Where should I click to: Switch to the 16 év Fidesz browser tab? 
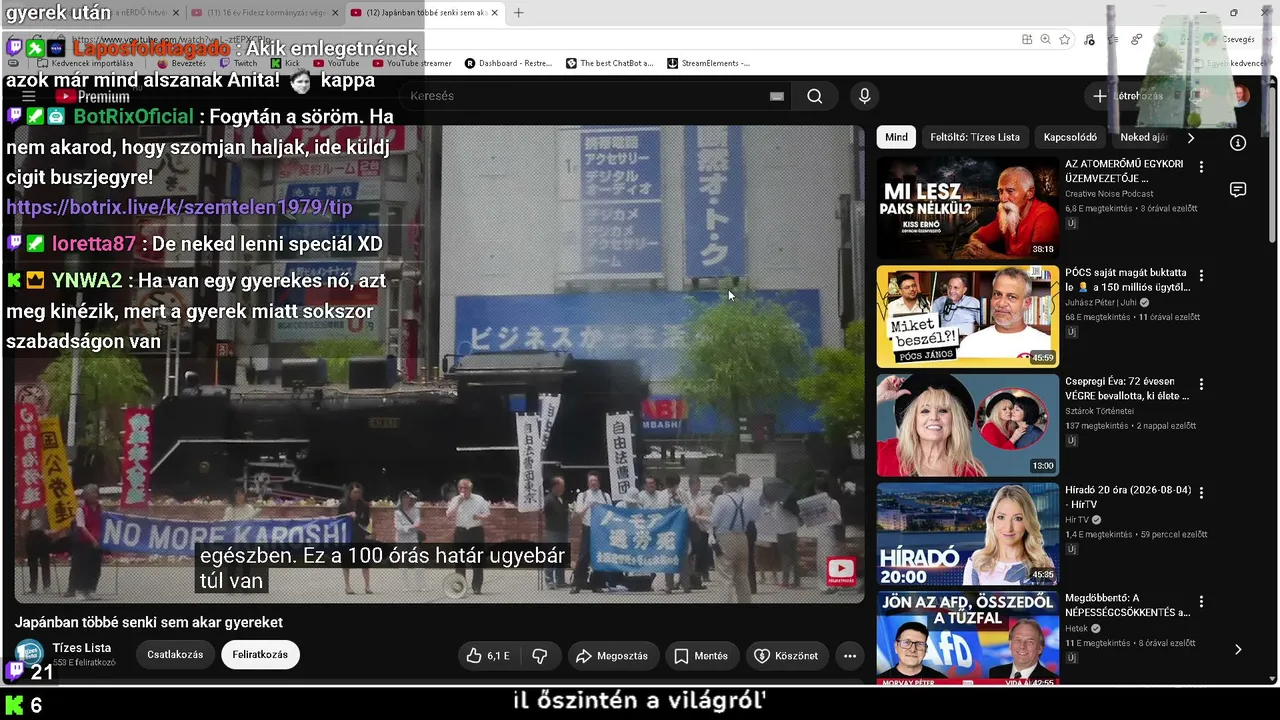265,13
